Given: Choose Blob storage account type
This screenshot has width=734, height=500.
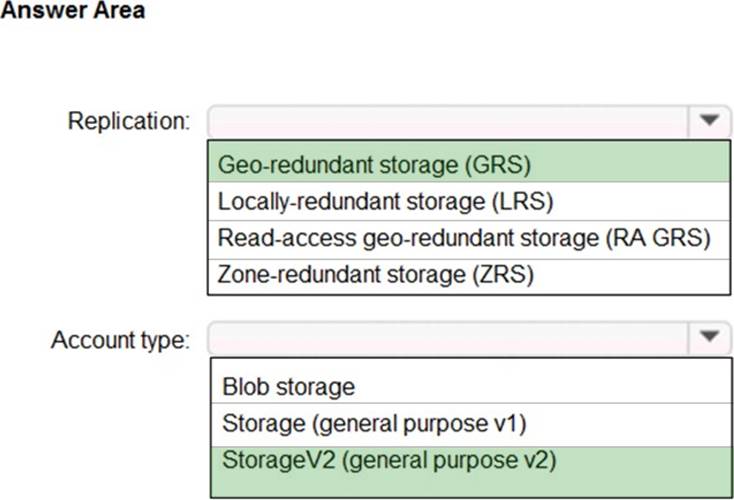Looking at the screenshot, I should (289, 386).
